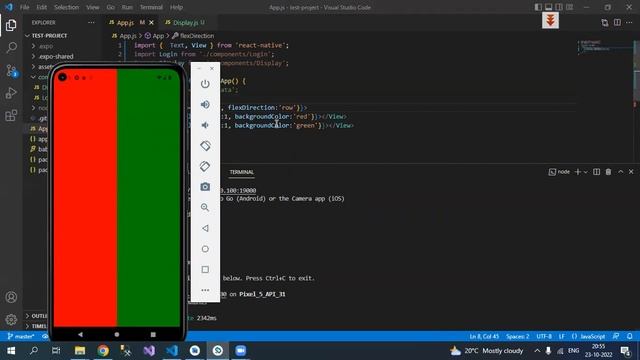The image size is (640, 360).
Task: Toggle primary side bar layout button
Action: [x=538, y=7]
